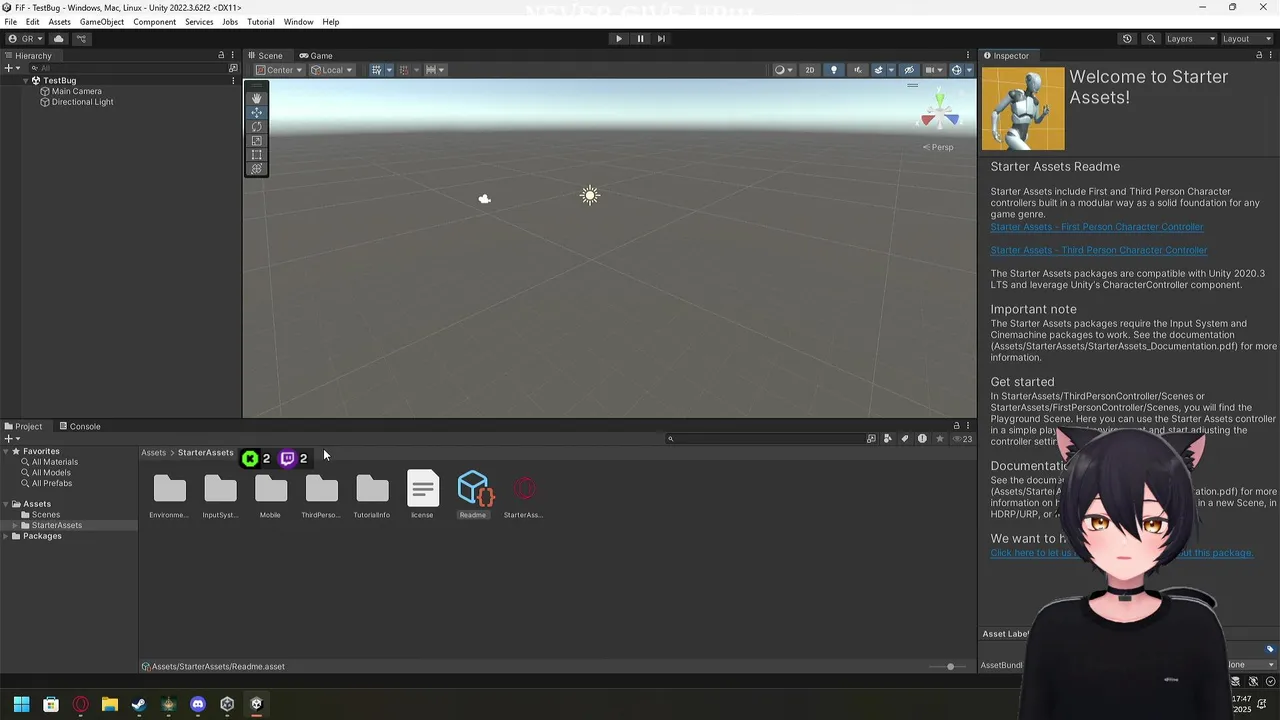
Task: Collapse the Favorites list
Action: [6, 451]
